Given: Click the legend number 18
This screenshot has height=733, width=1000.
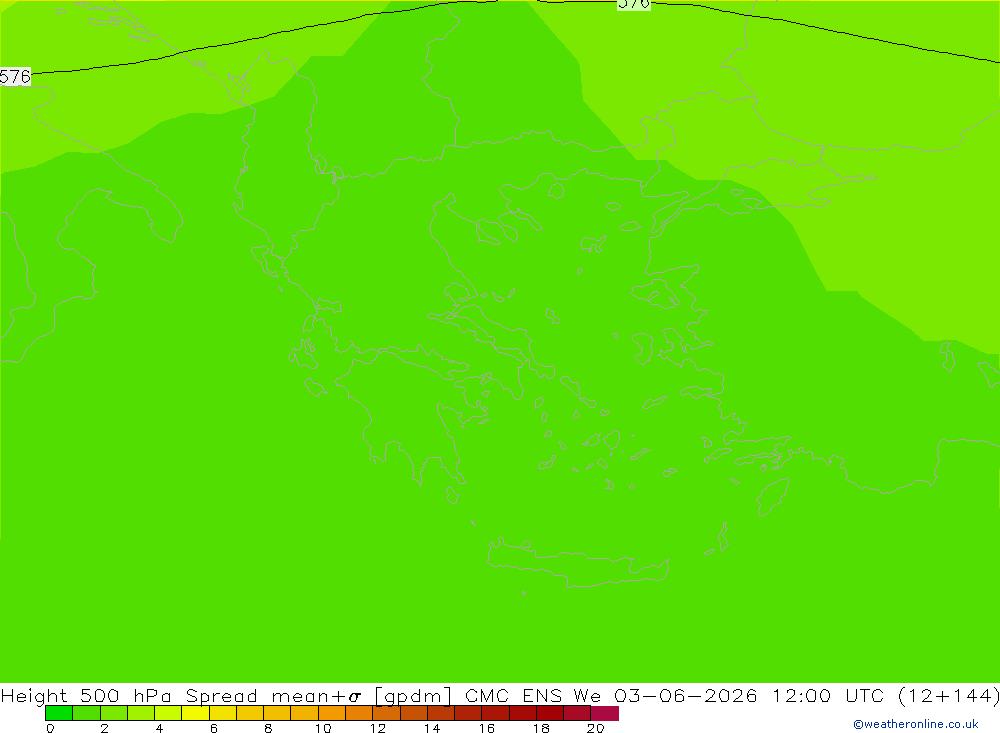Looking at the screenshot, I should (541, 728).
